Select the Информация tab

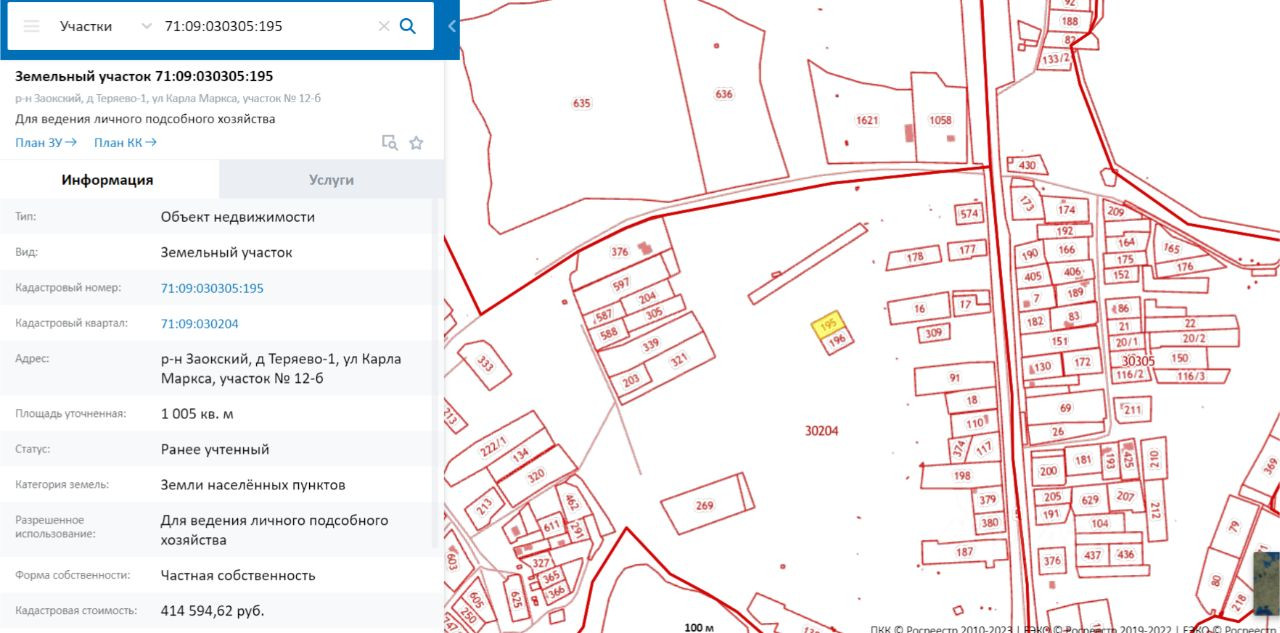pos(107,180)
